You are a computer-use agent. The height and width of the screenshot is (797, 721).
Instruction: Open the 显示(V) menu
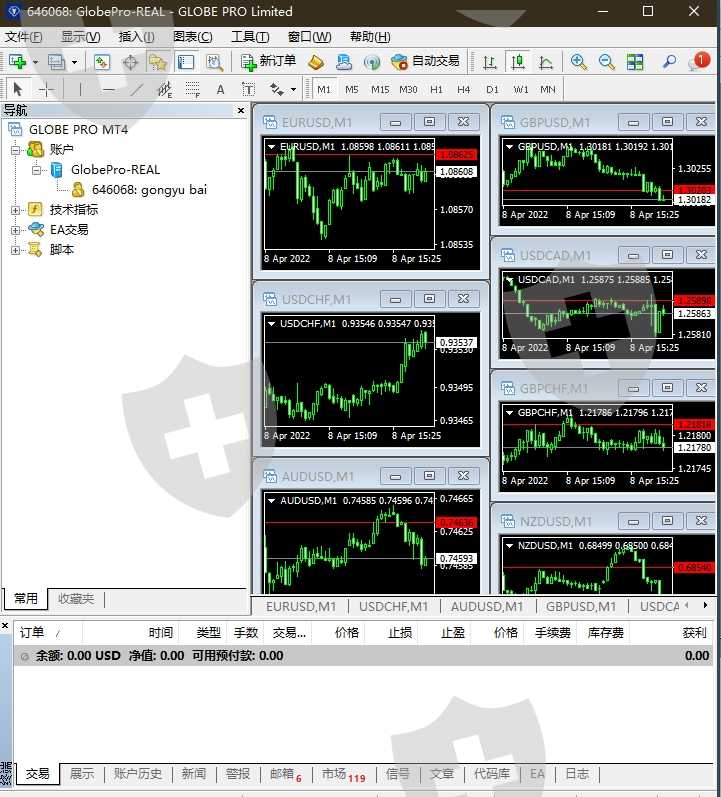click(80, 37)
